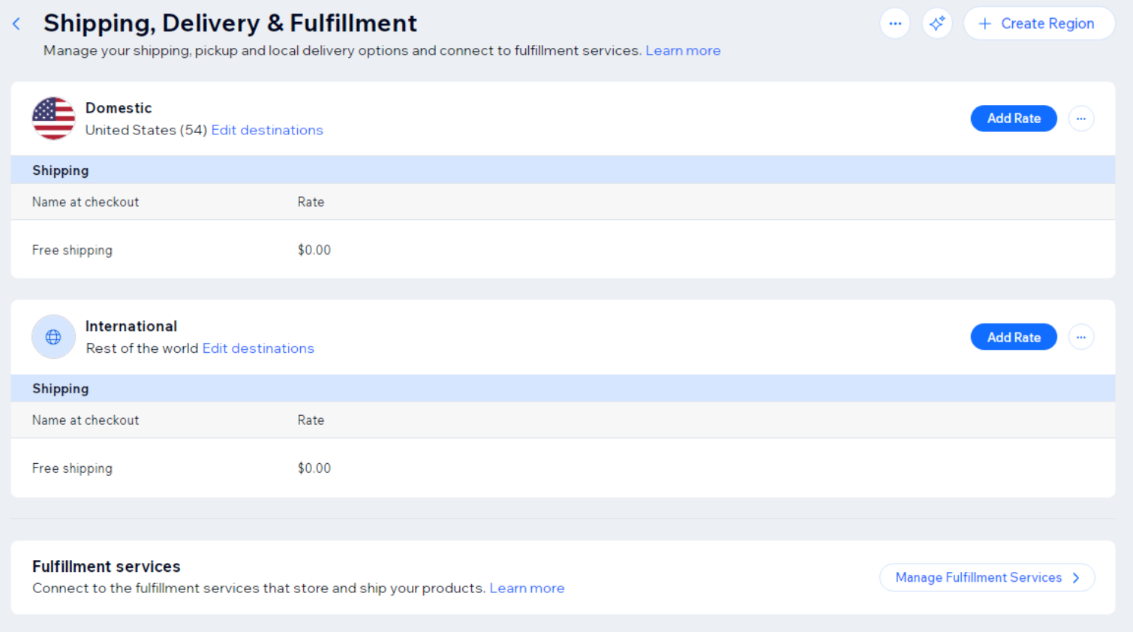Screen dimensions: 1133x632
Task: Click the AI sparkle assistant icon
Action: [937, 24]
